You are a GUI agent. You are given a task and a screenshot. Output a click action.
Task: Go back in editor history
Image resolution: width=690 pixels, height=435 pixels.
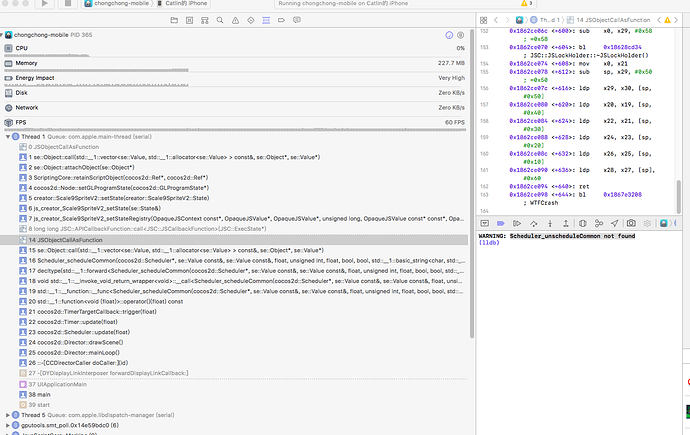(496, 20)
